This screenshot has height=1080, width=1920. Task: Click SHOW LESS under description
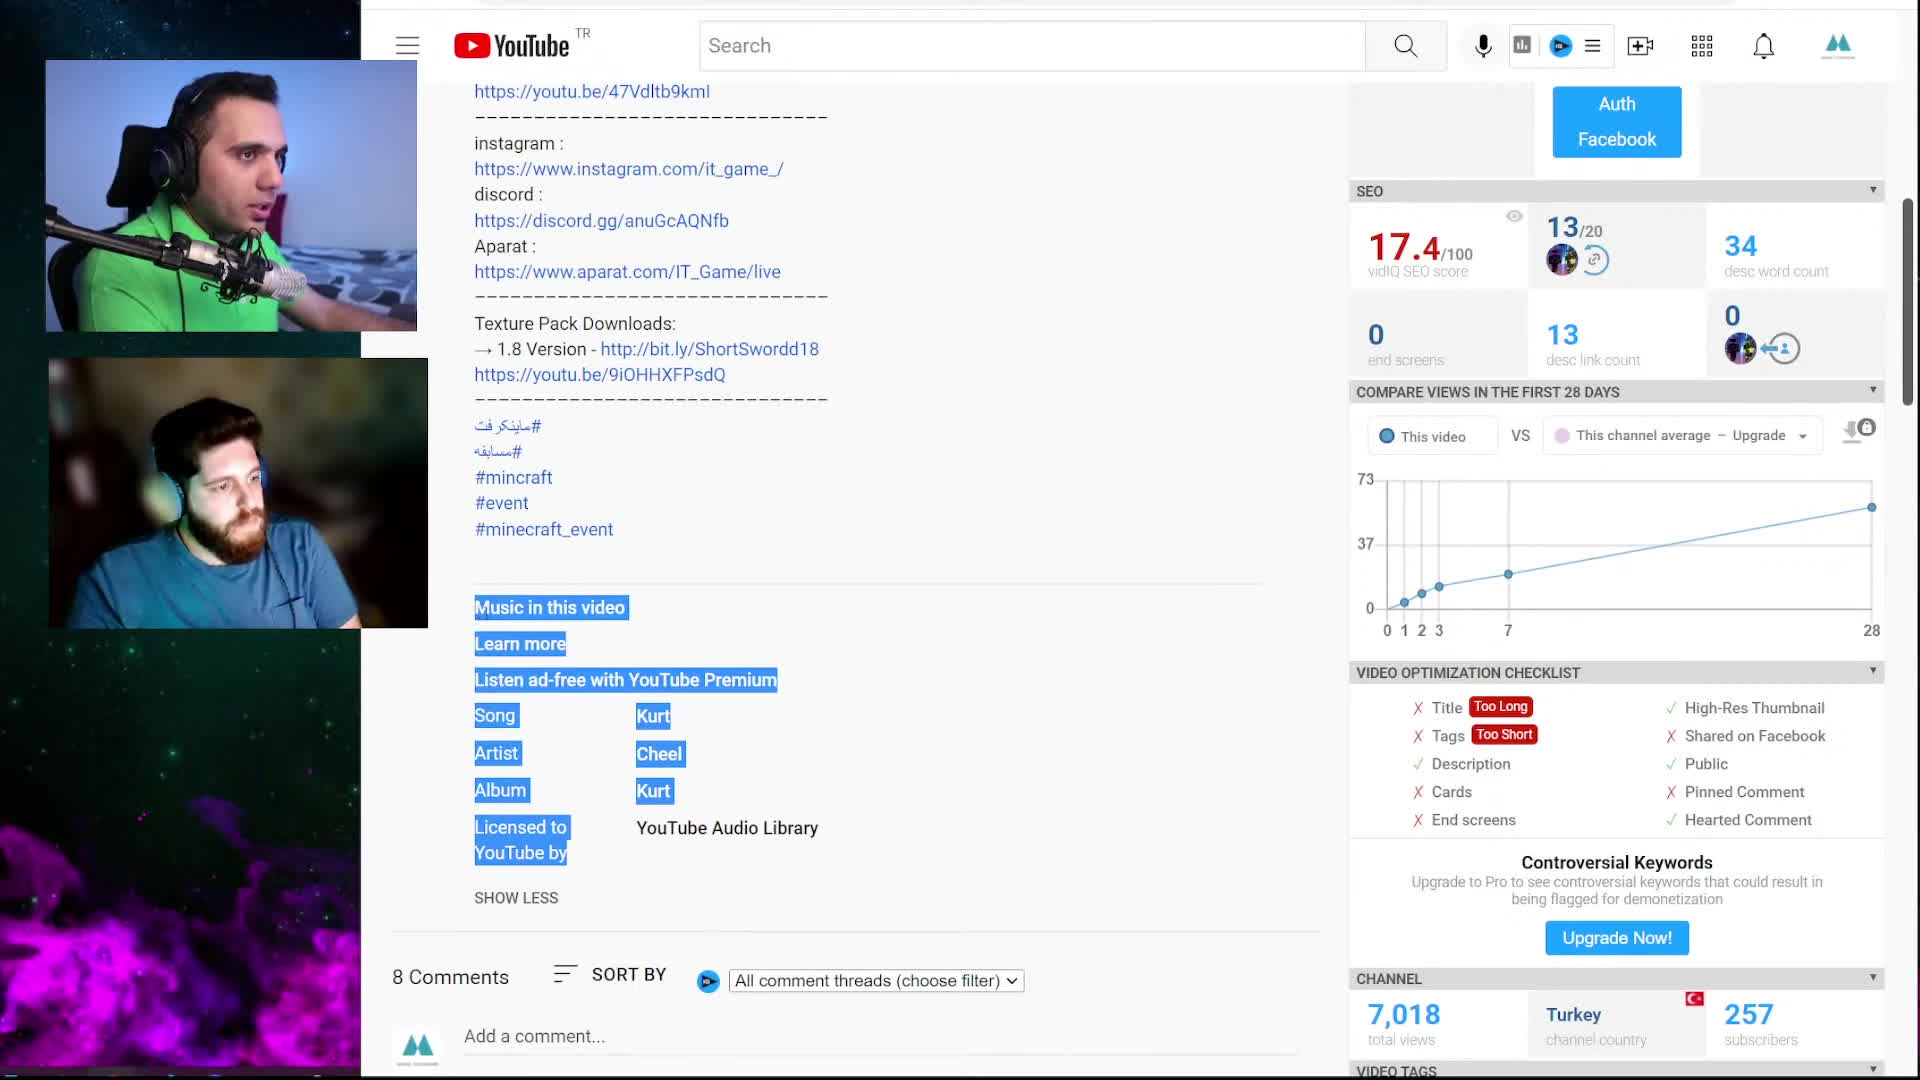point(516,898)
